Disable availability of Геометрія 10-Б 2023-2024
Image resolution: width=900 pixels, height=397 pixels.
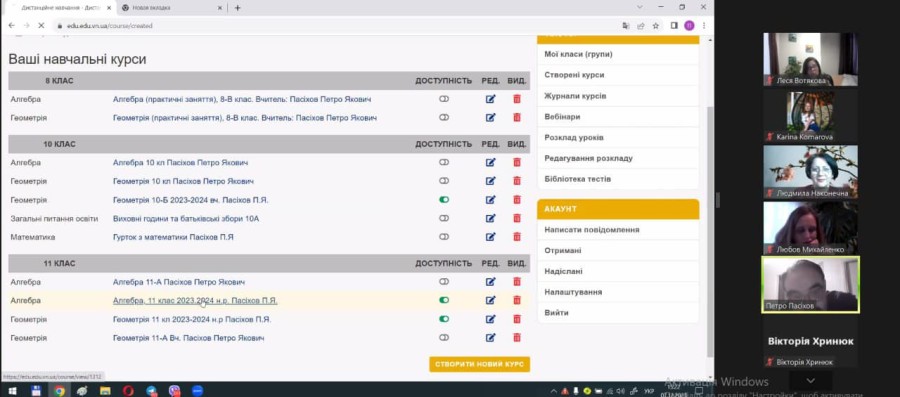[x=444, y=200]
